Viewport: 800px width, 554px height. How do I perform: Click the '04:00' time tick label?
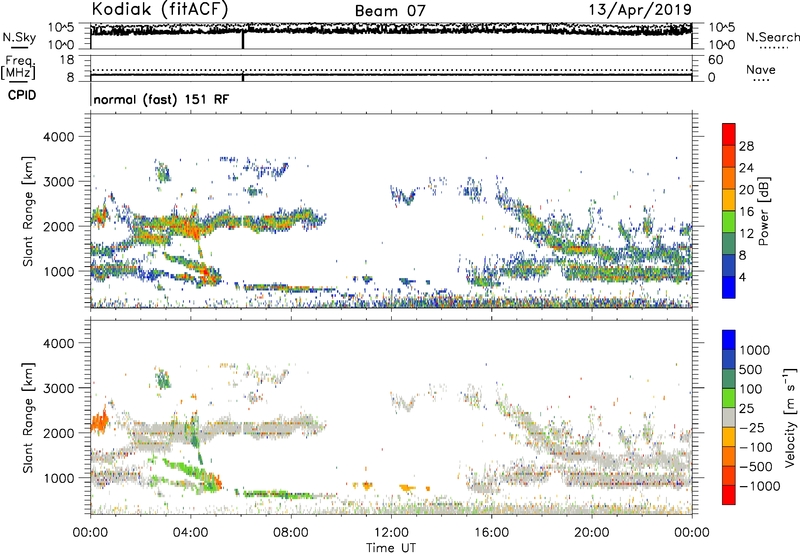click(x=190, y=533)
